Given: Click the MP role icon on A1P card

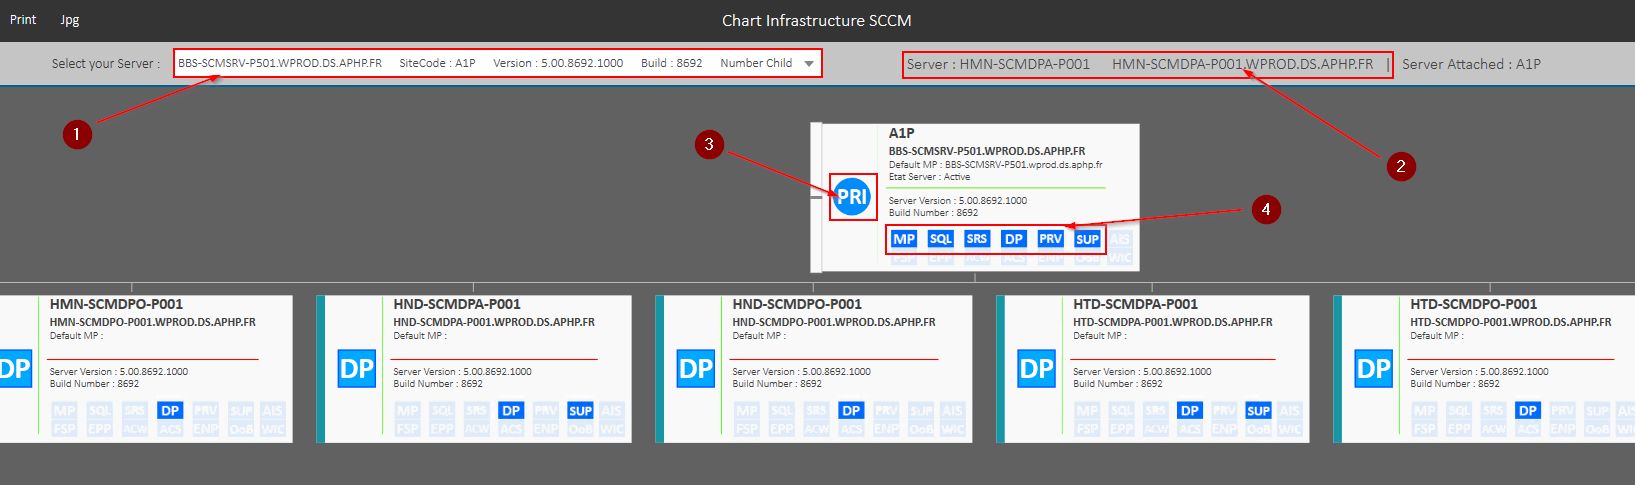Looking at the screenshot, I should 904,239.
